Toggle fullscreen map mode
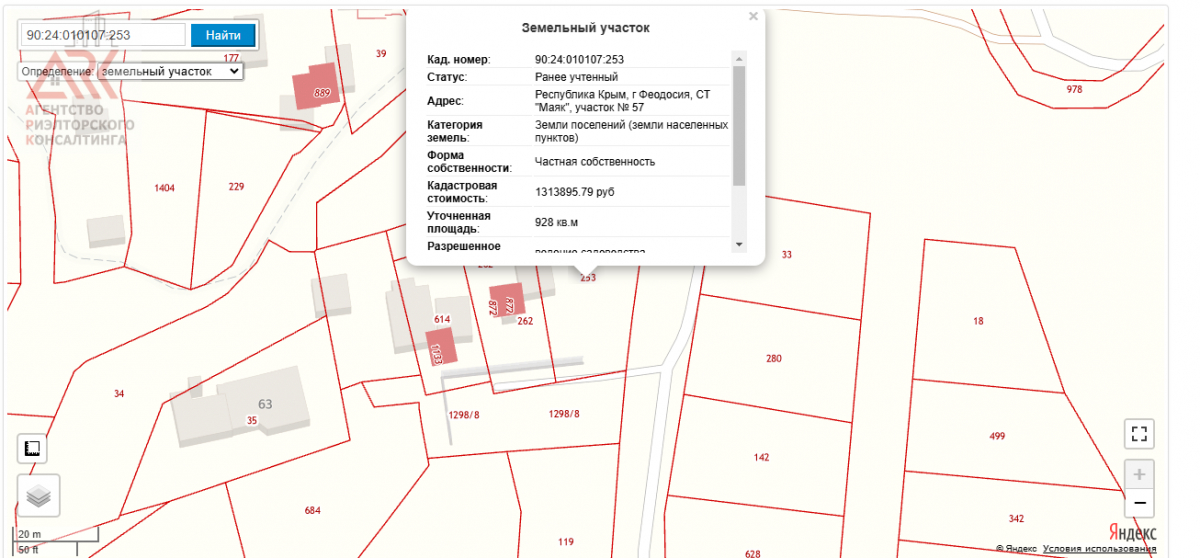This screenshot has width=1200, height=558. tap(1138, 433)
